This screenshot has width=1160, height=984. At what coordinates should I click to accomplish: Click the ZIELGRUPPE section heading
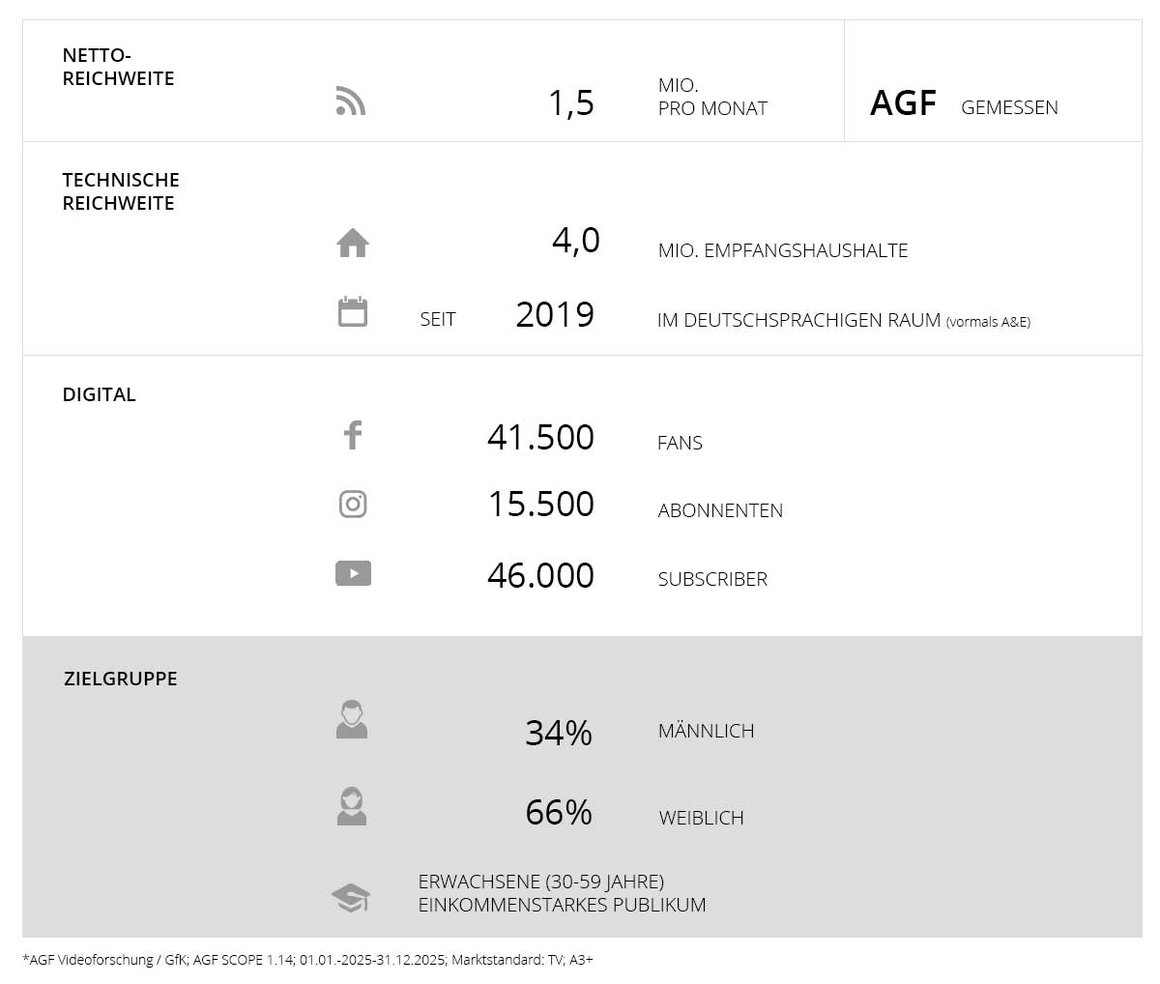(120, 678)
